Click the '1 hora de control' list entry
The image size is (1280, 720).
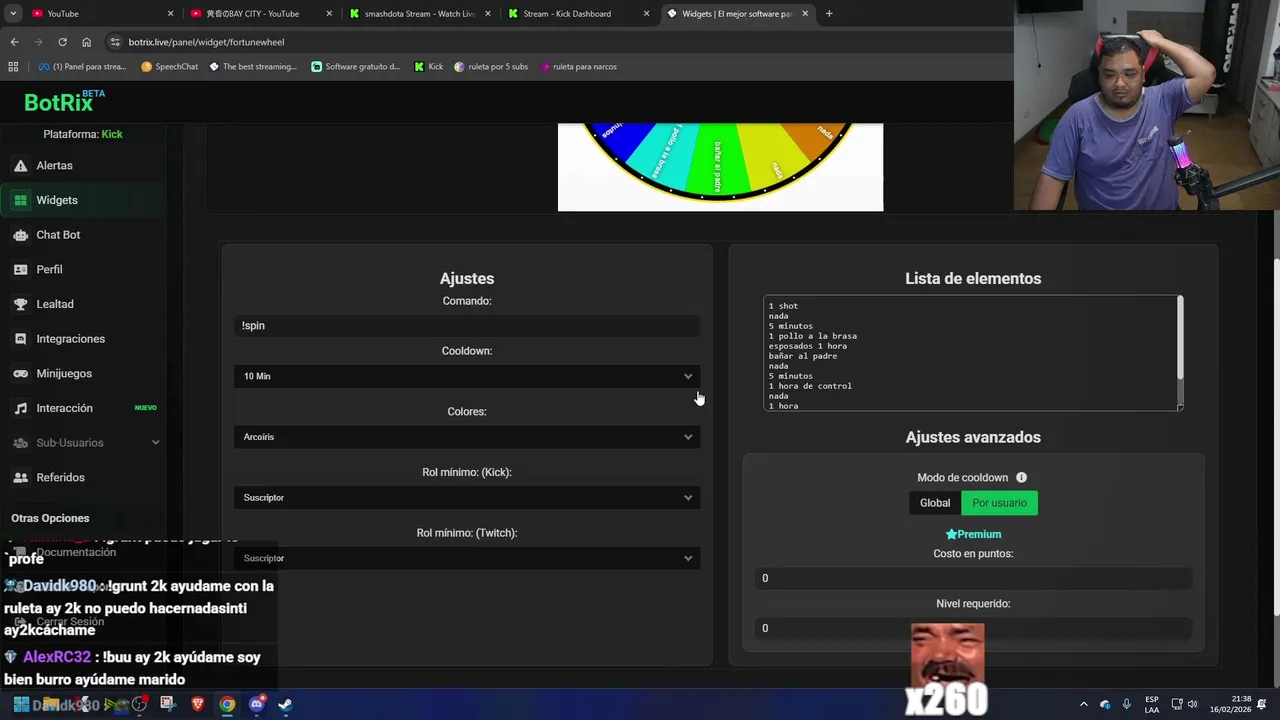click(810, 386)
